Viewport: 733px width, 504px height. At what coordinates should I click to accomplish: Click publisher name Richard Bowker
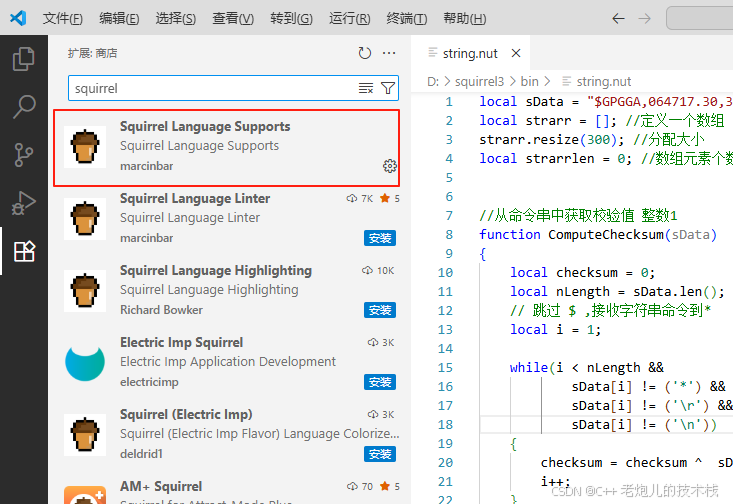161,310
